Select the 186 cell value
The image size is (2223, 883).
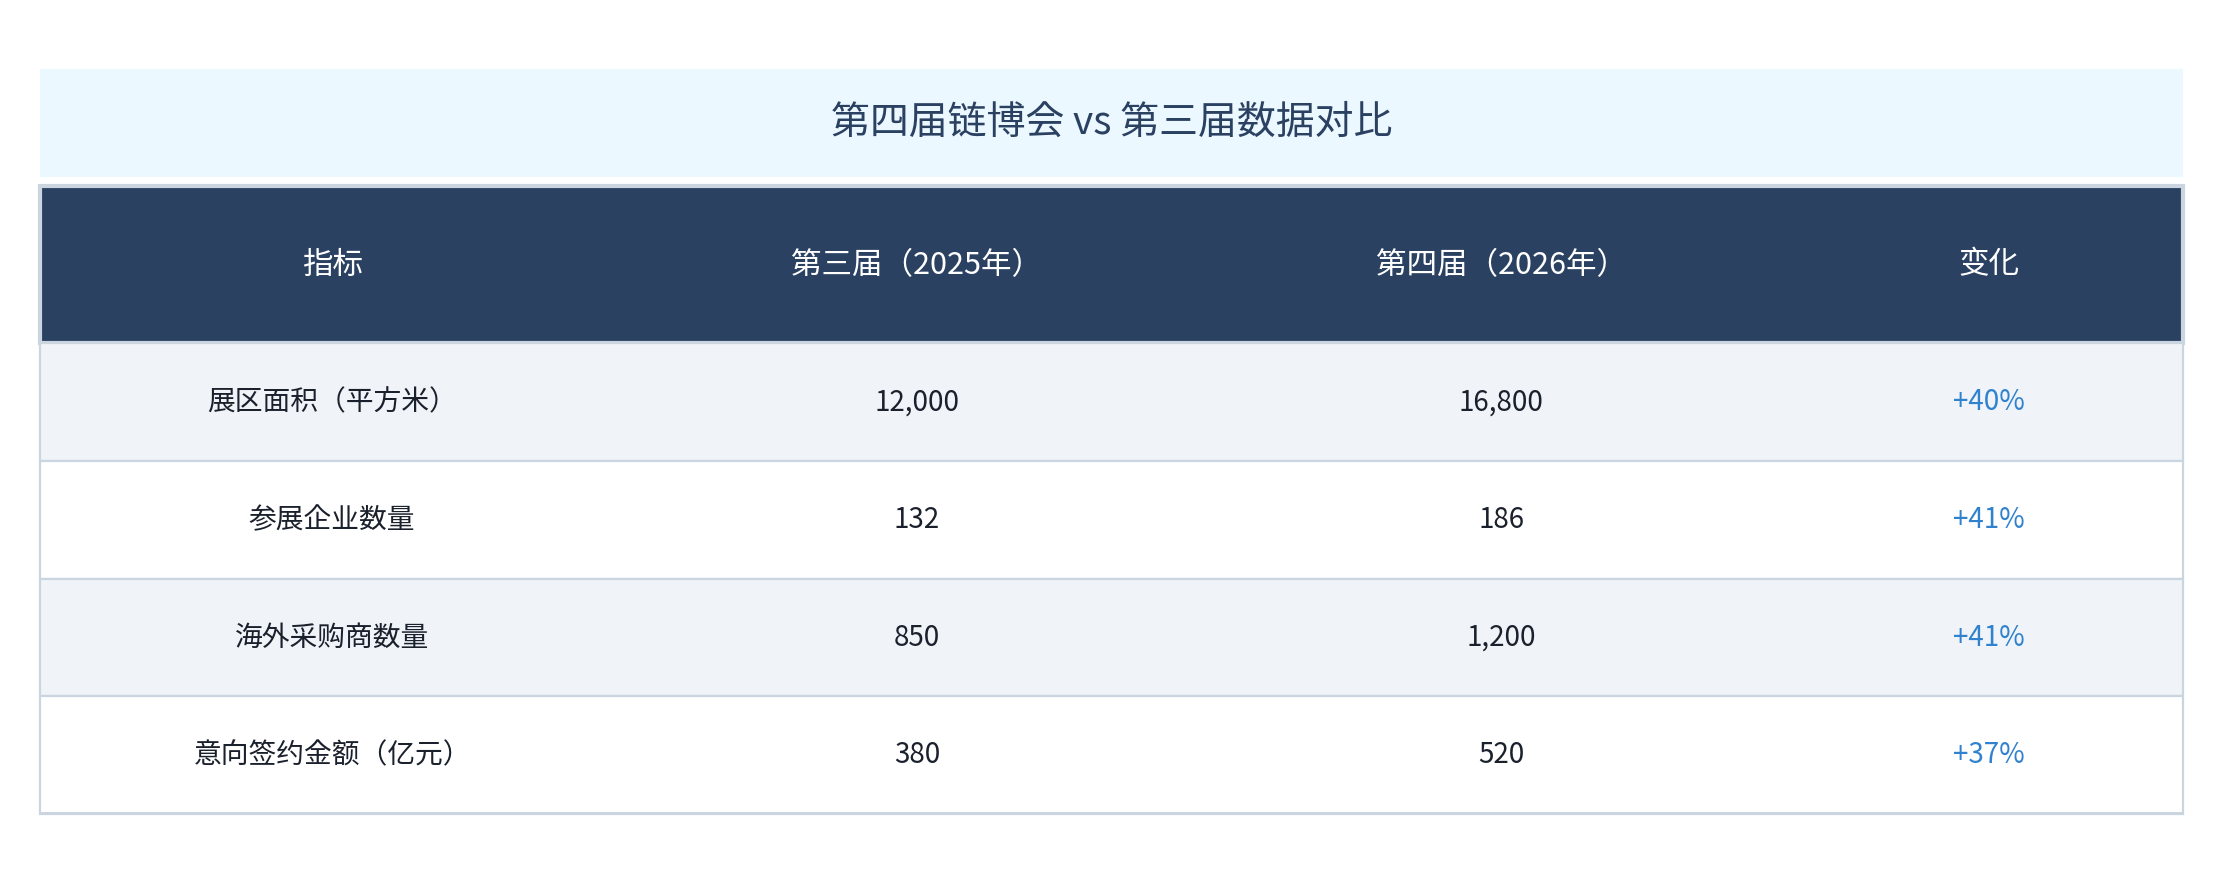coord(1500,518)
